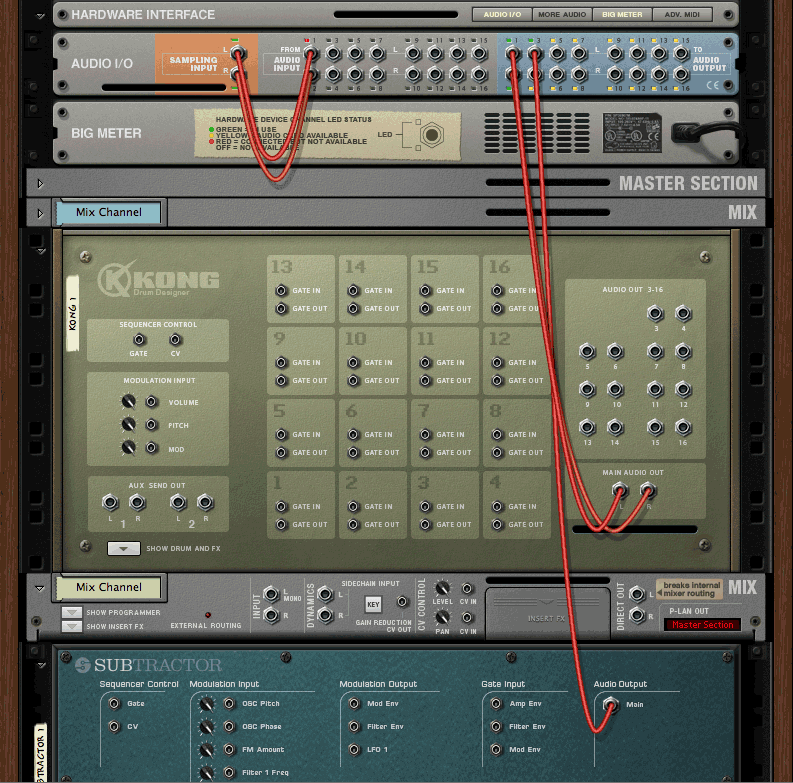Click the lower Mix Channel name label
Viewport: 793px width, 783px height.
(x=109, y=587)
